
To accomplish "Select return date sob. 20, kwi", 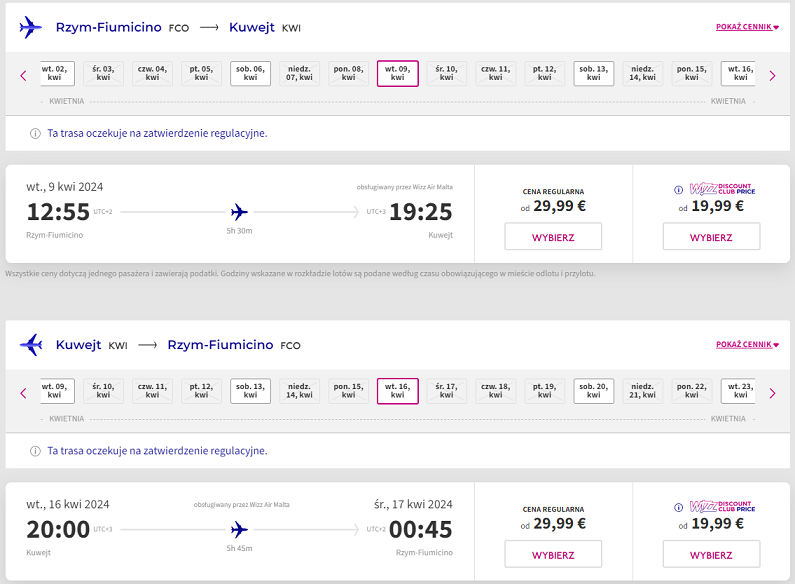I will click(594, 391).
